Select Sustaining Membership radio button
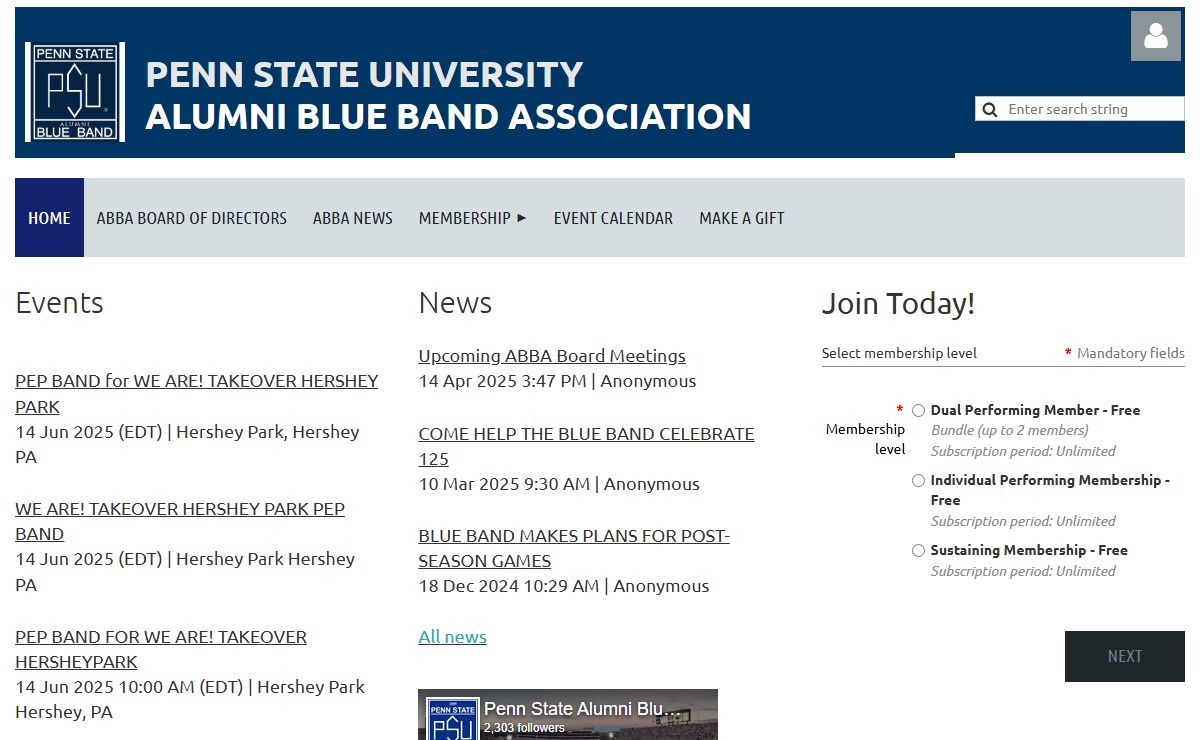The width and height of the screenshot is (1200, 740). coord(918,550)
